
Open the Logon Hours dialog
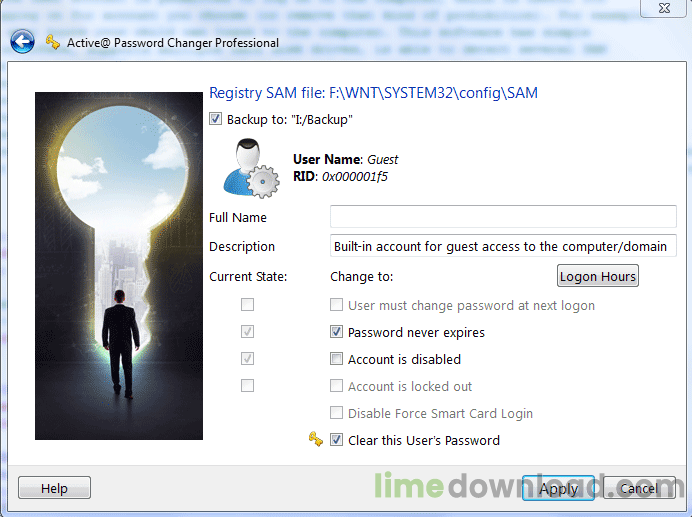pos(598,276)
